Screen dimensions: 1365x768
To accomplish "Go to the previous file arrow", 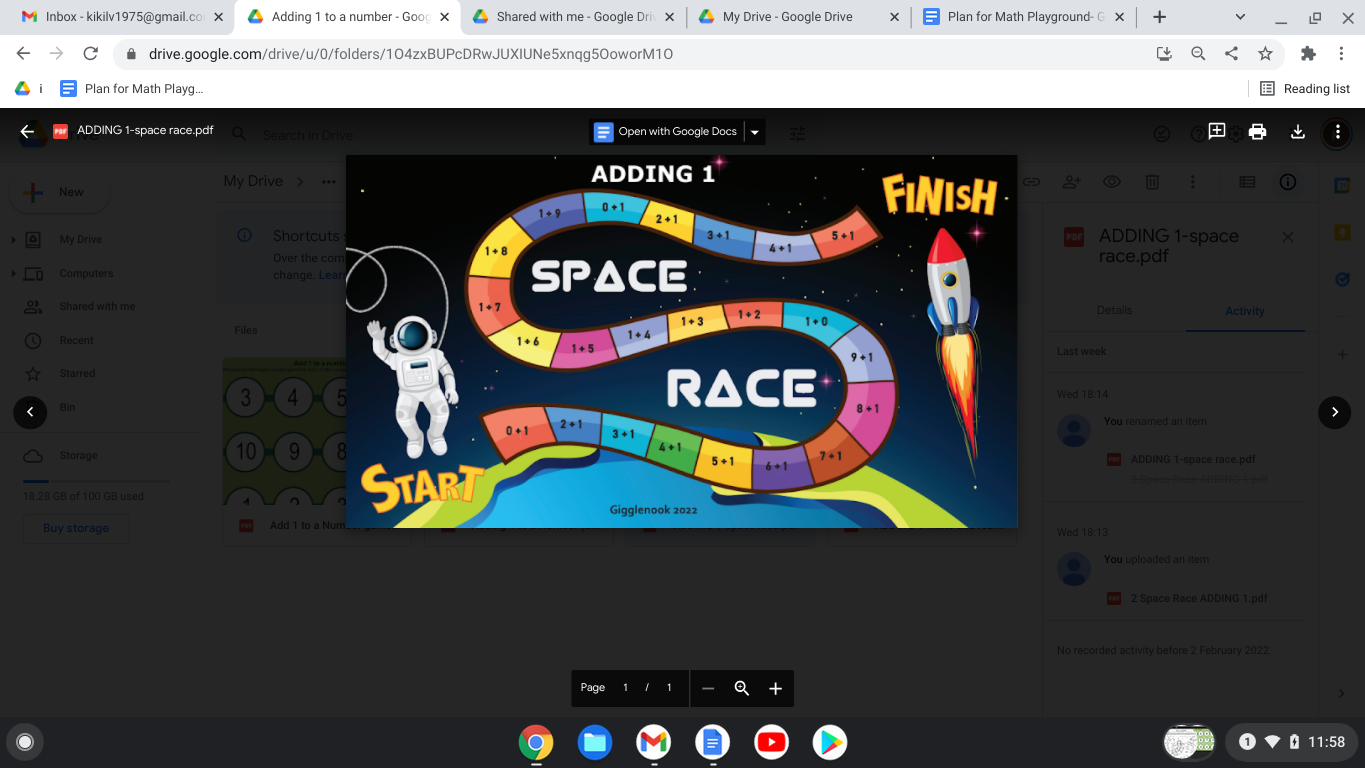I will [30, 412].
